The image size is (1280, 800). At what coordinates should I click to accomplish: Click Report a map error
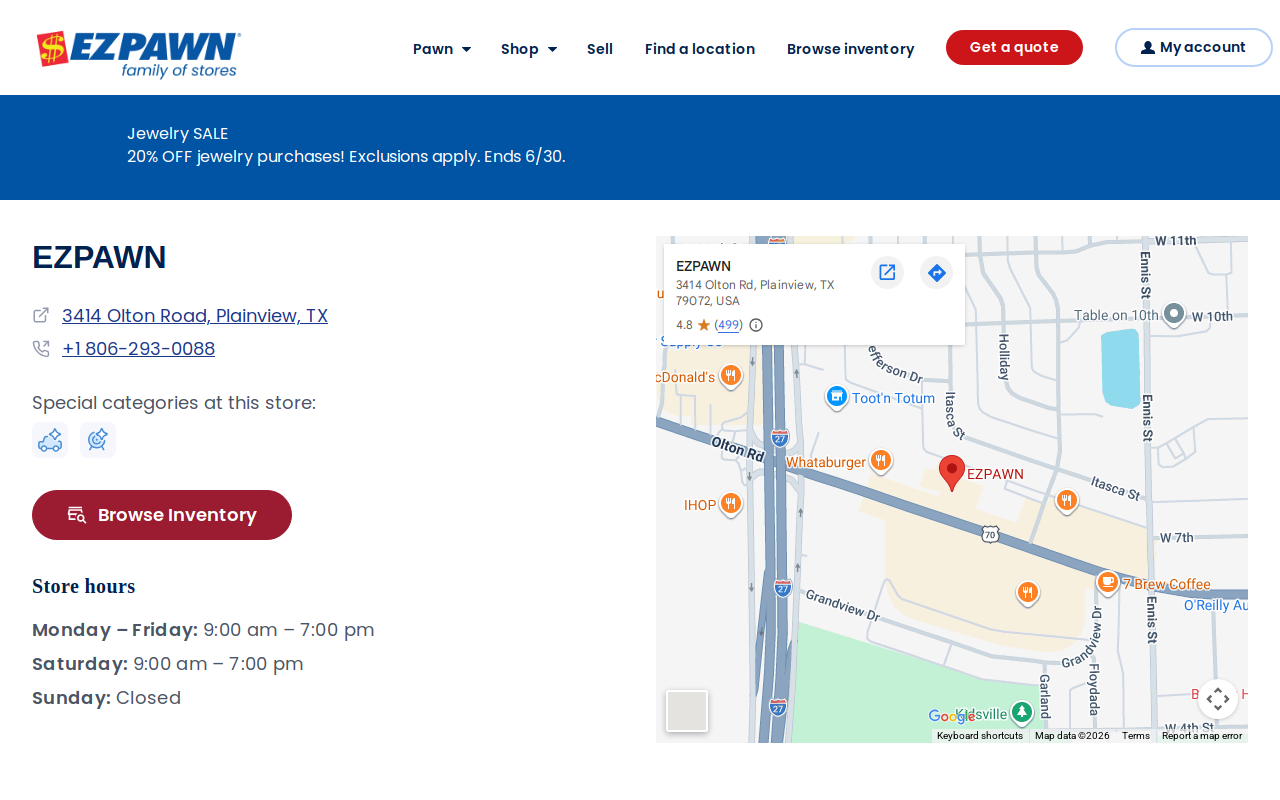[x=1202, y=736]
